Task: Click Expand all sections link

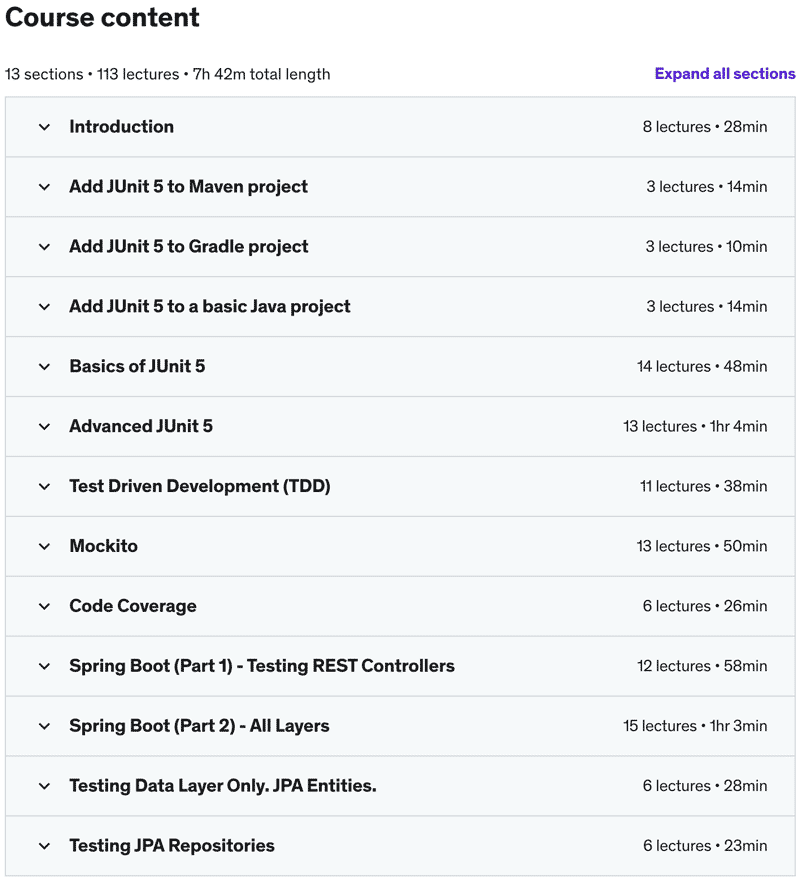Action: [x=724, y=74]
